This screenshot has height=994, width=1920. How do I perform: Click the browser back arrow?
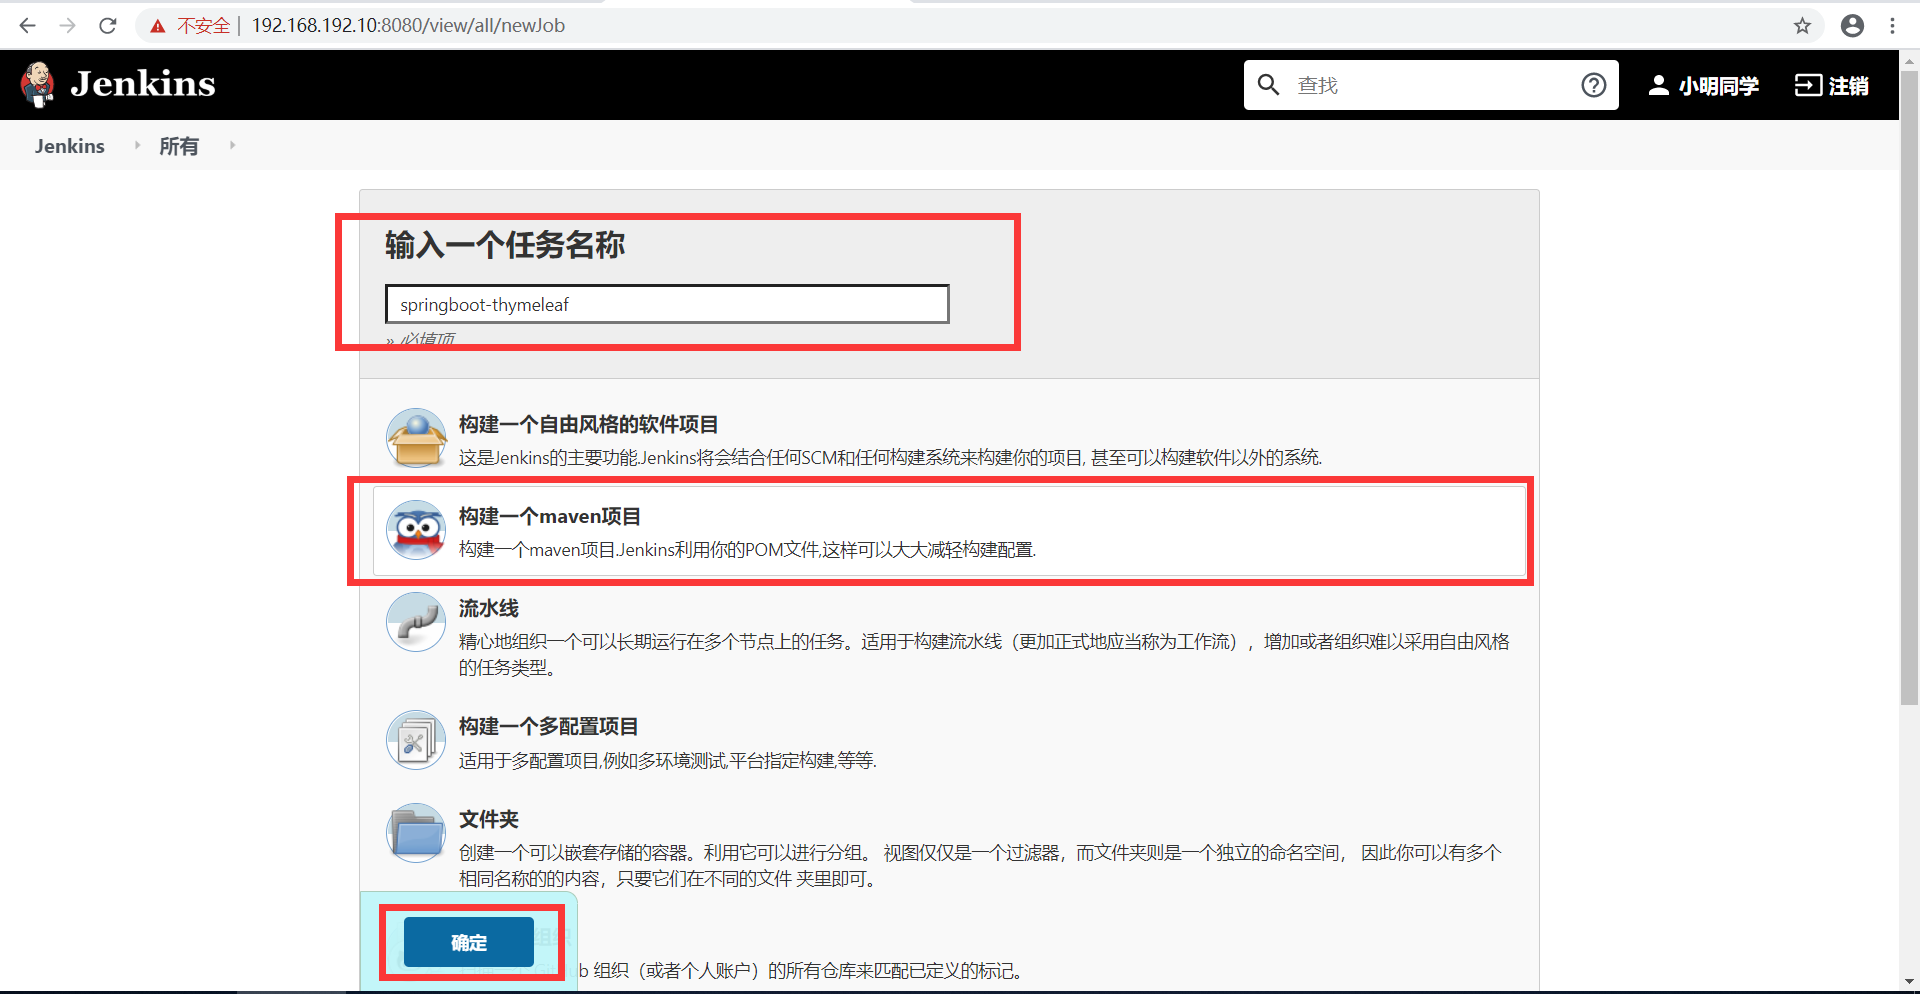pyautogui.click(x=27, y=25)
